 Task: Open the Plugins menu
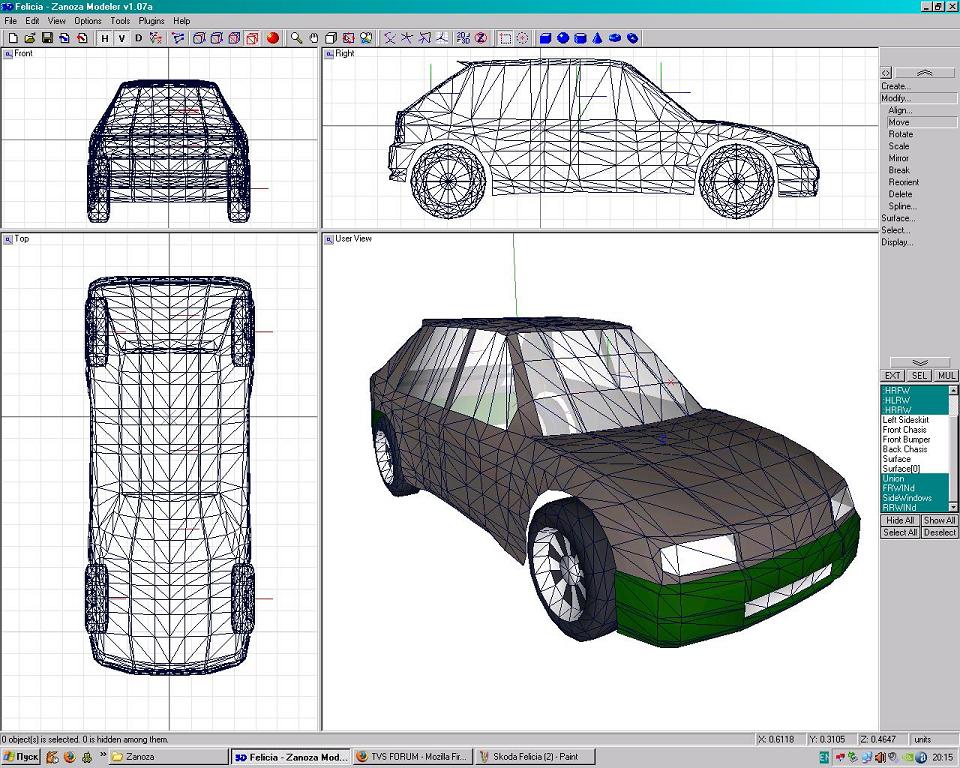151,21
